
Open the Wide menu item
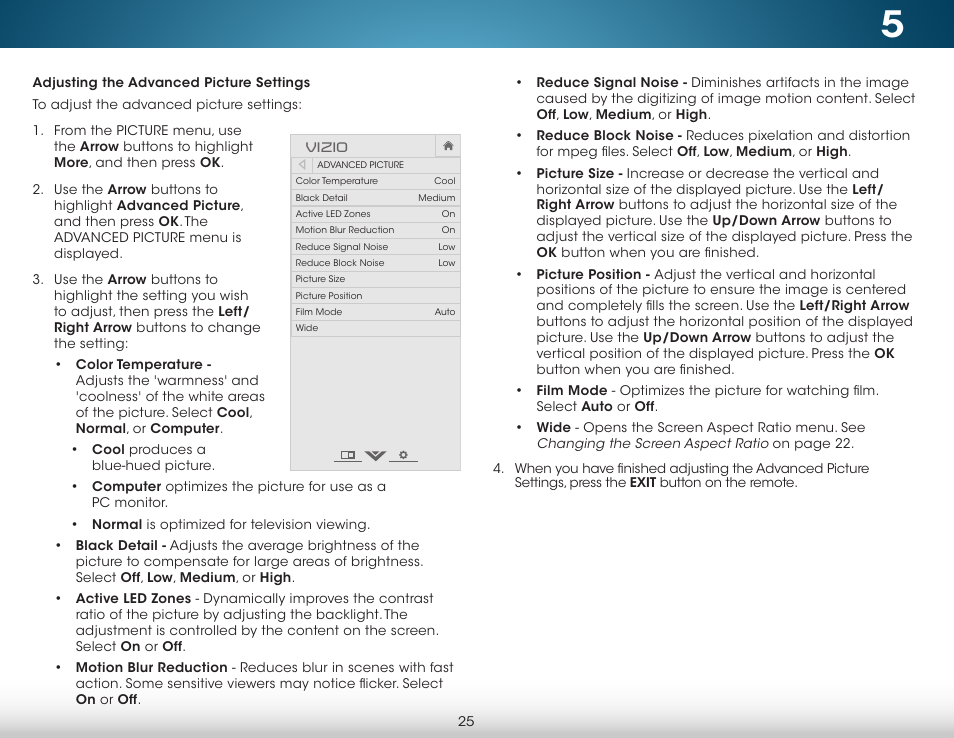tap(375, 328)
